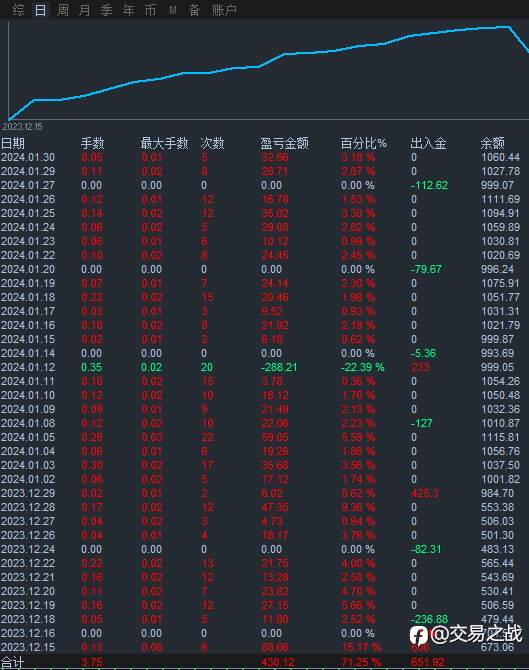This screenshot has height=670, width=529.
Task: Switch to the M tab
Action: tap(173, 9)
